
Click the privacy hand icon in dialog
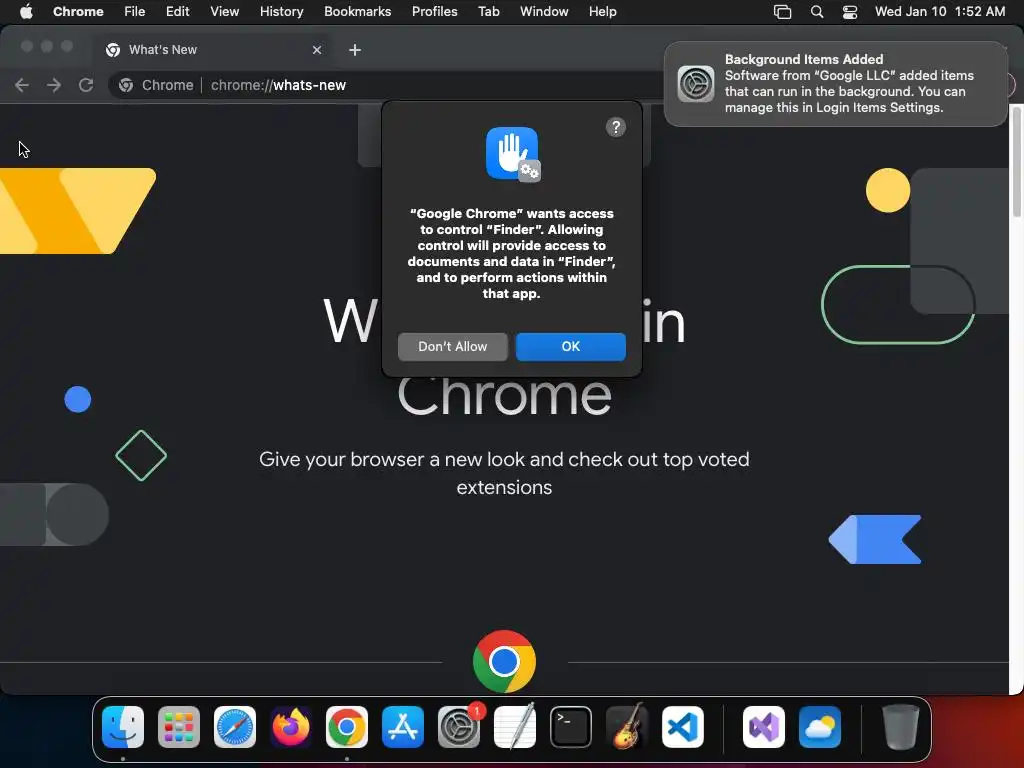[x=513, y=154]
